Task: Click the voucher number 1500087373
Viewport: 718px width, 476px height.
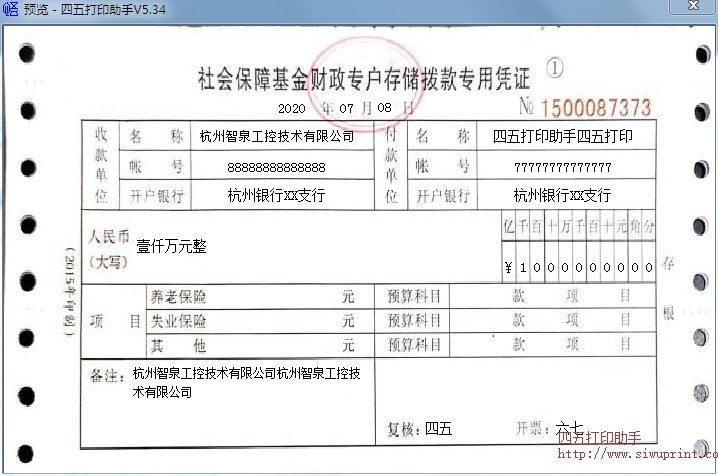Action: [x=596, y=107]
